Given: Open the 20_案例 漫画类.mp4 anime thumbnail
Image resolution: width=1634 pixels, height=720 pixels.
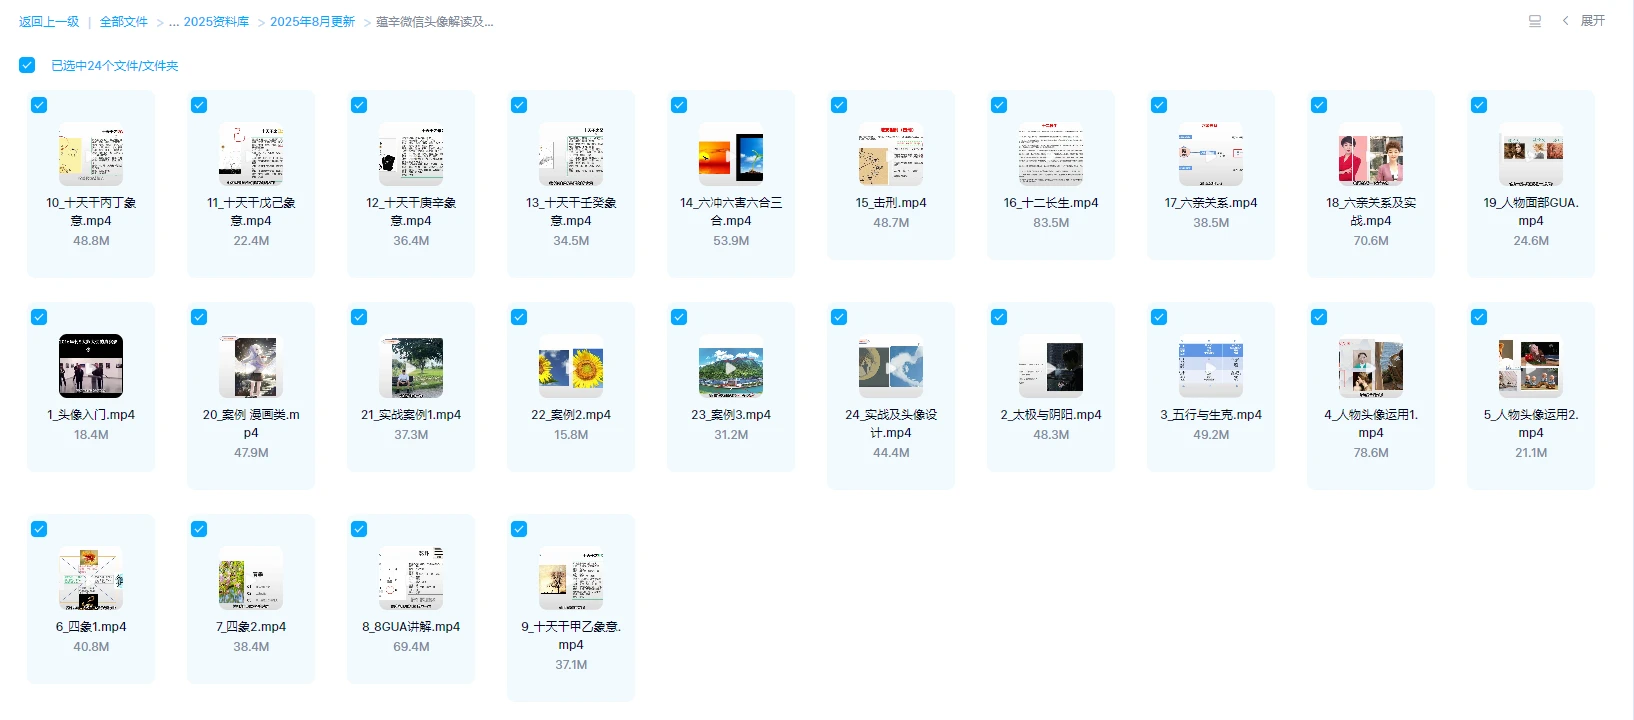Looking at the screenshot, I should tap(251, 366).
